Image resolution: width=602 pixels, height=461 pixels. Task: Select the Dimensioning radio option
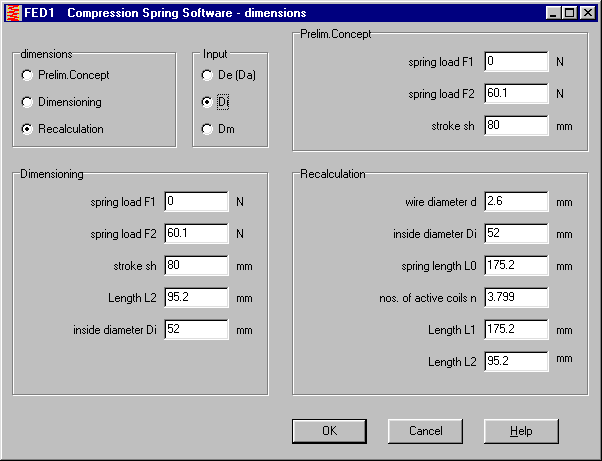(x=27, y=102)
